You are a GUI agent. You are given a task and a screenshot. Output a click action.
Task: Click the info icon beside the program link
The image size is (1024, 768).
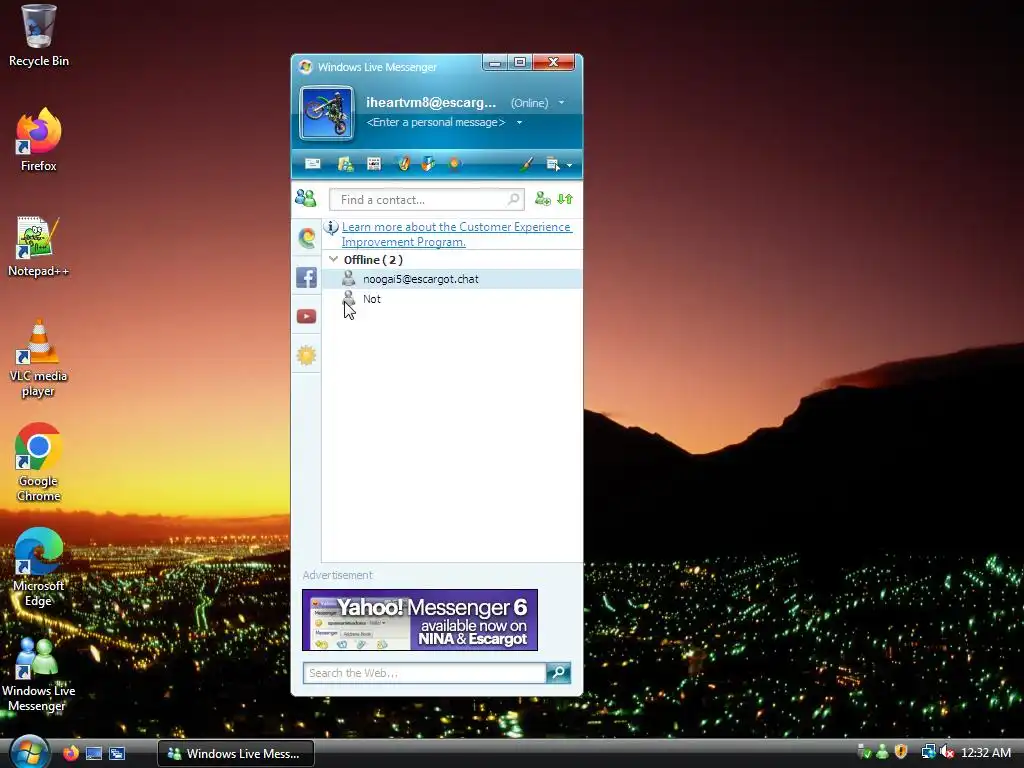(331, 227)
